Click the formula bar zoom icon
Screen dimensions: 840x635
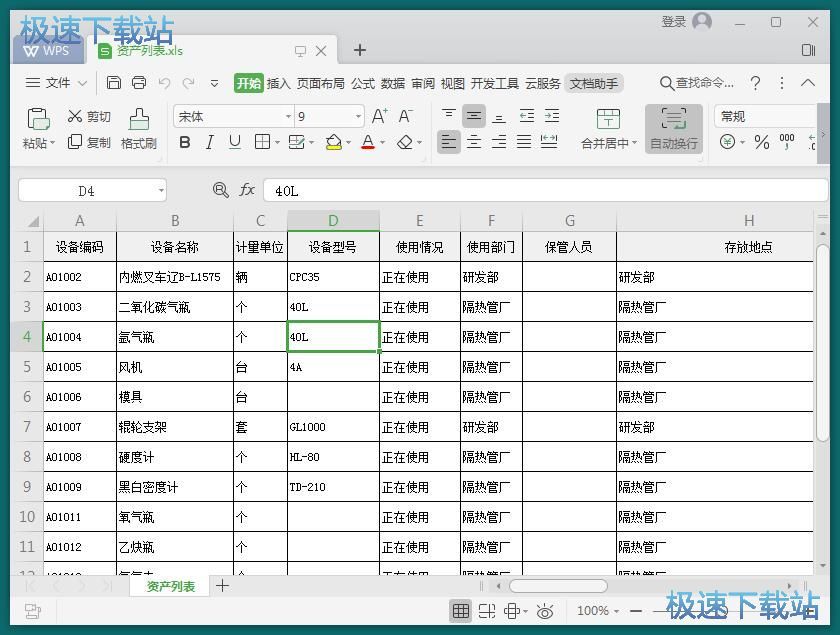tap(221, 190)
